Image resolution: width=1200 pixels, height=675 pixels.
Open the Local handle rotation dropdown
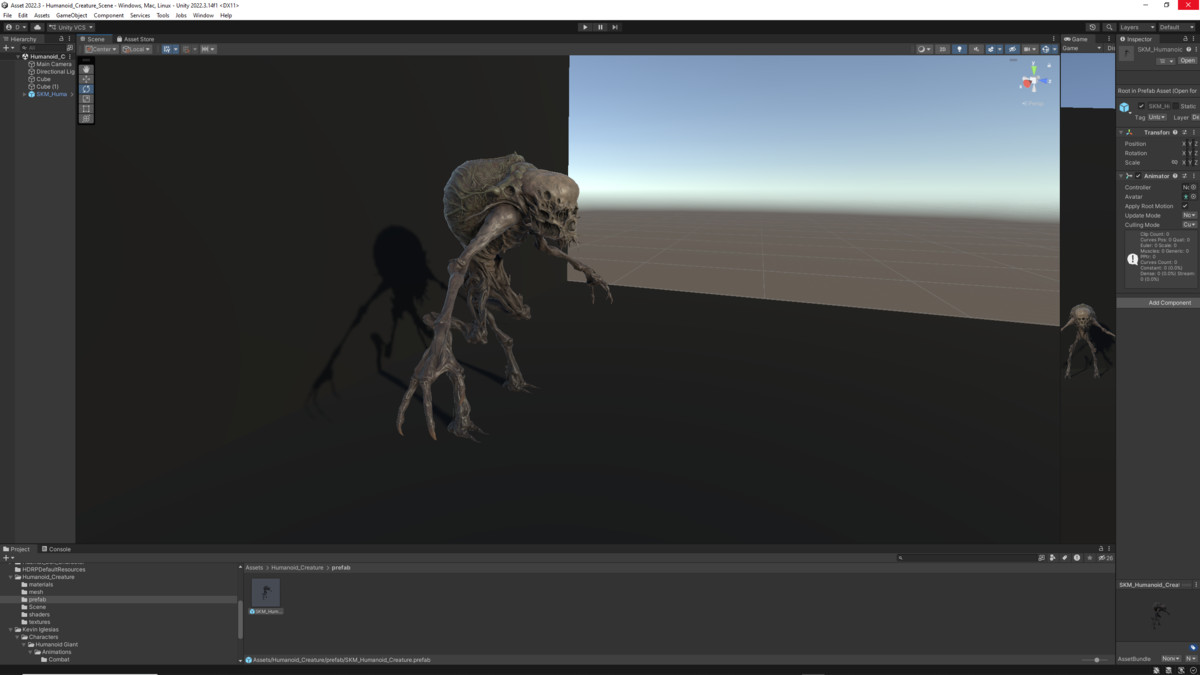[x=136, y=49]
